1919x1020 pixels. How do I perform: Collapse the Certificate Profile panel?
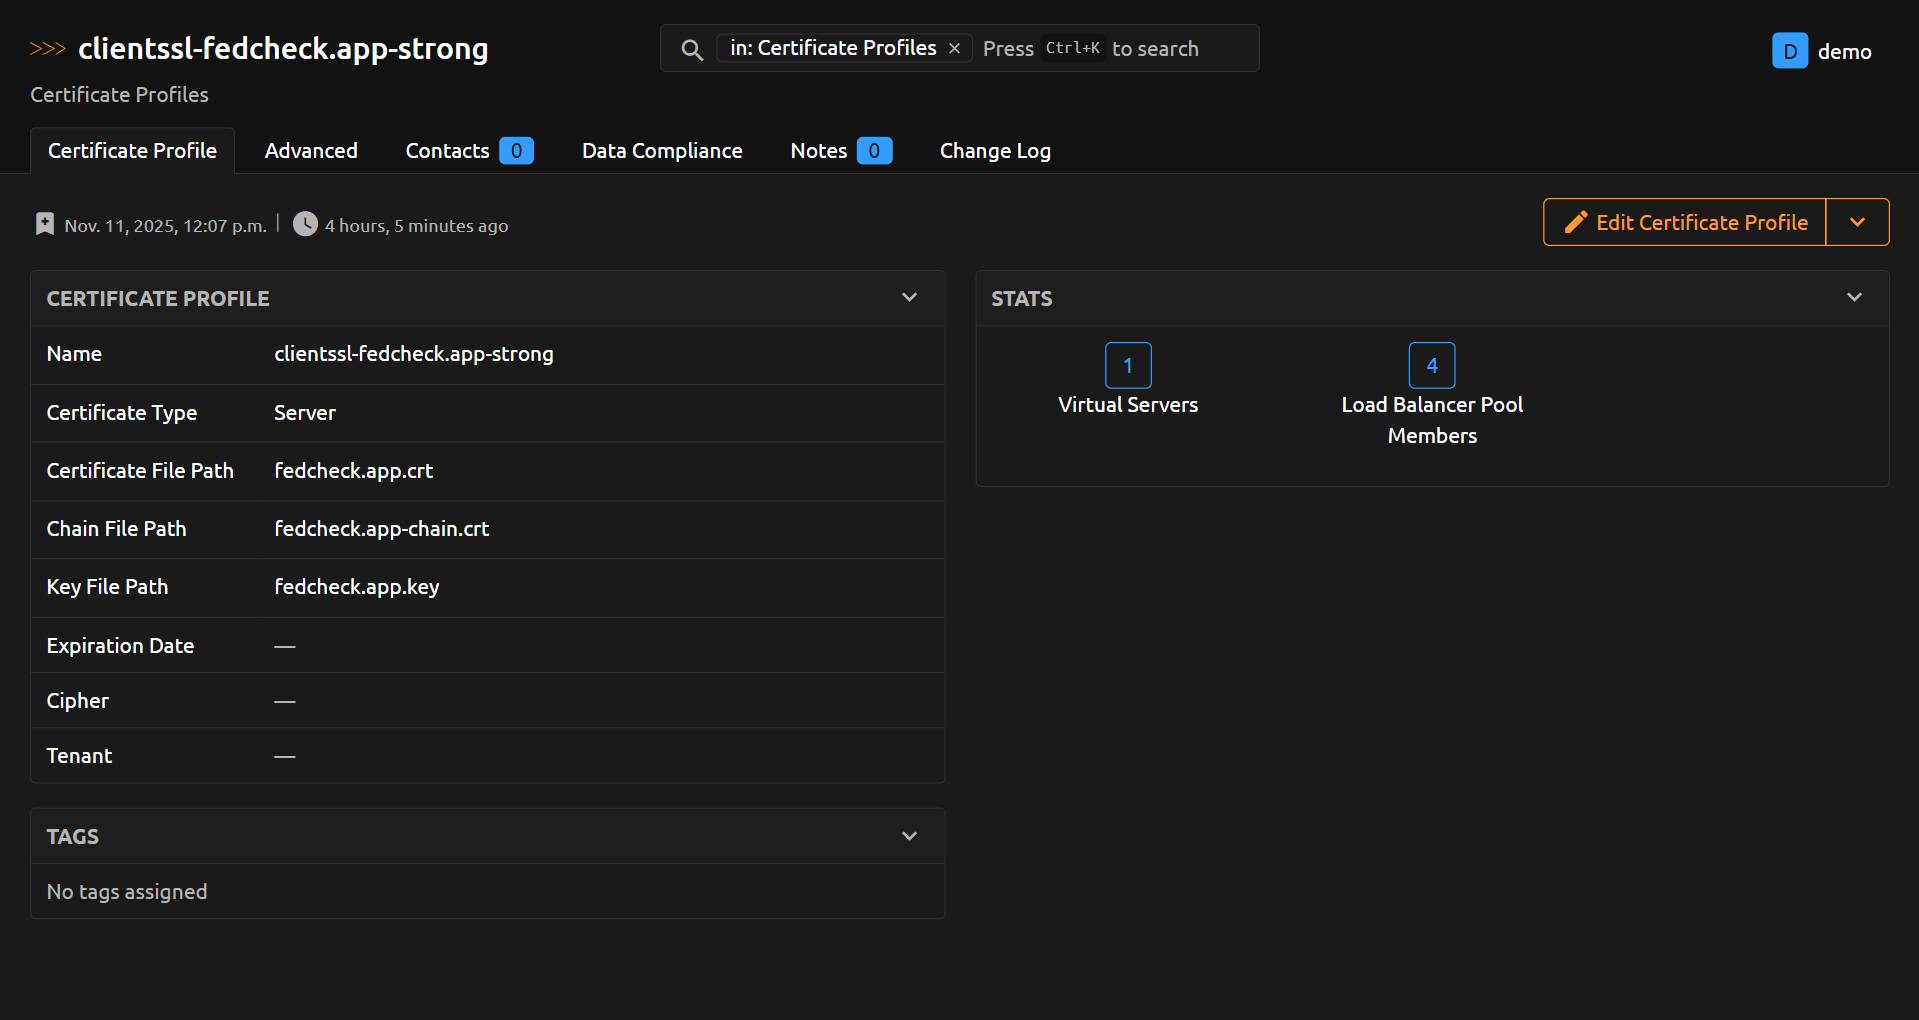[x=909, y=298]
